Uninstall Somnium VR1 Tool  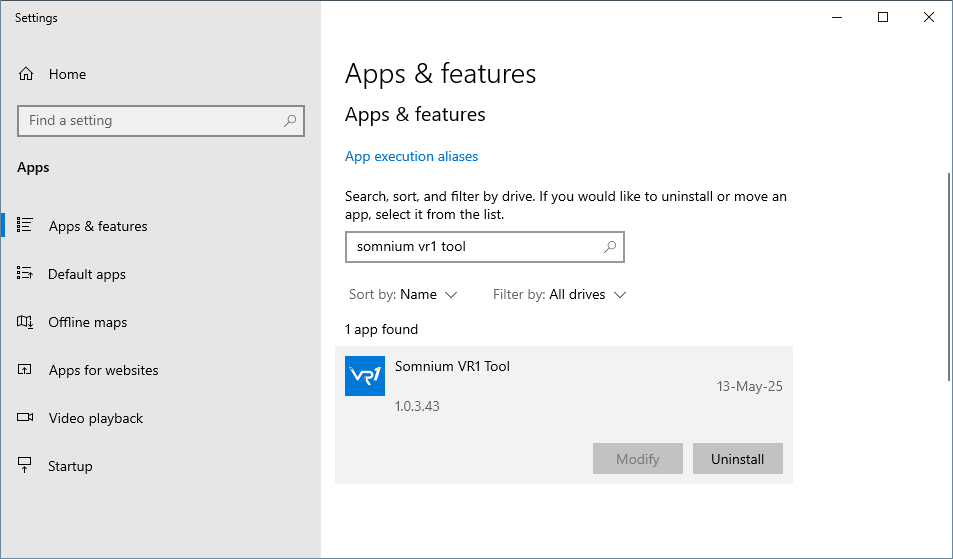[737, 459]
